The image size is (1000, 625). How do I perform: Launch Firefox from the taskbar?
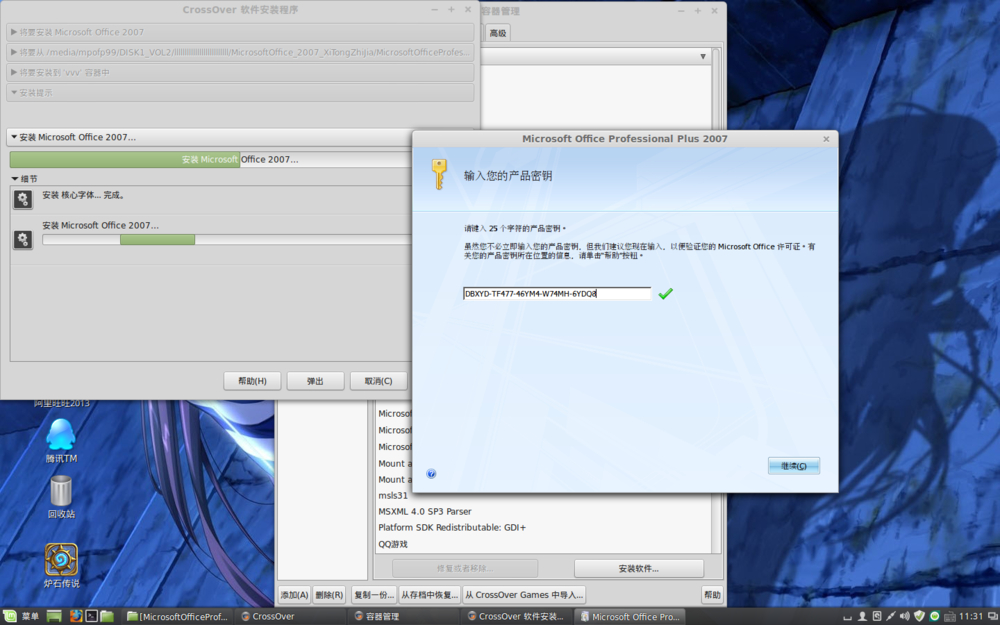76,616
